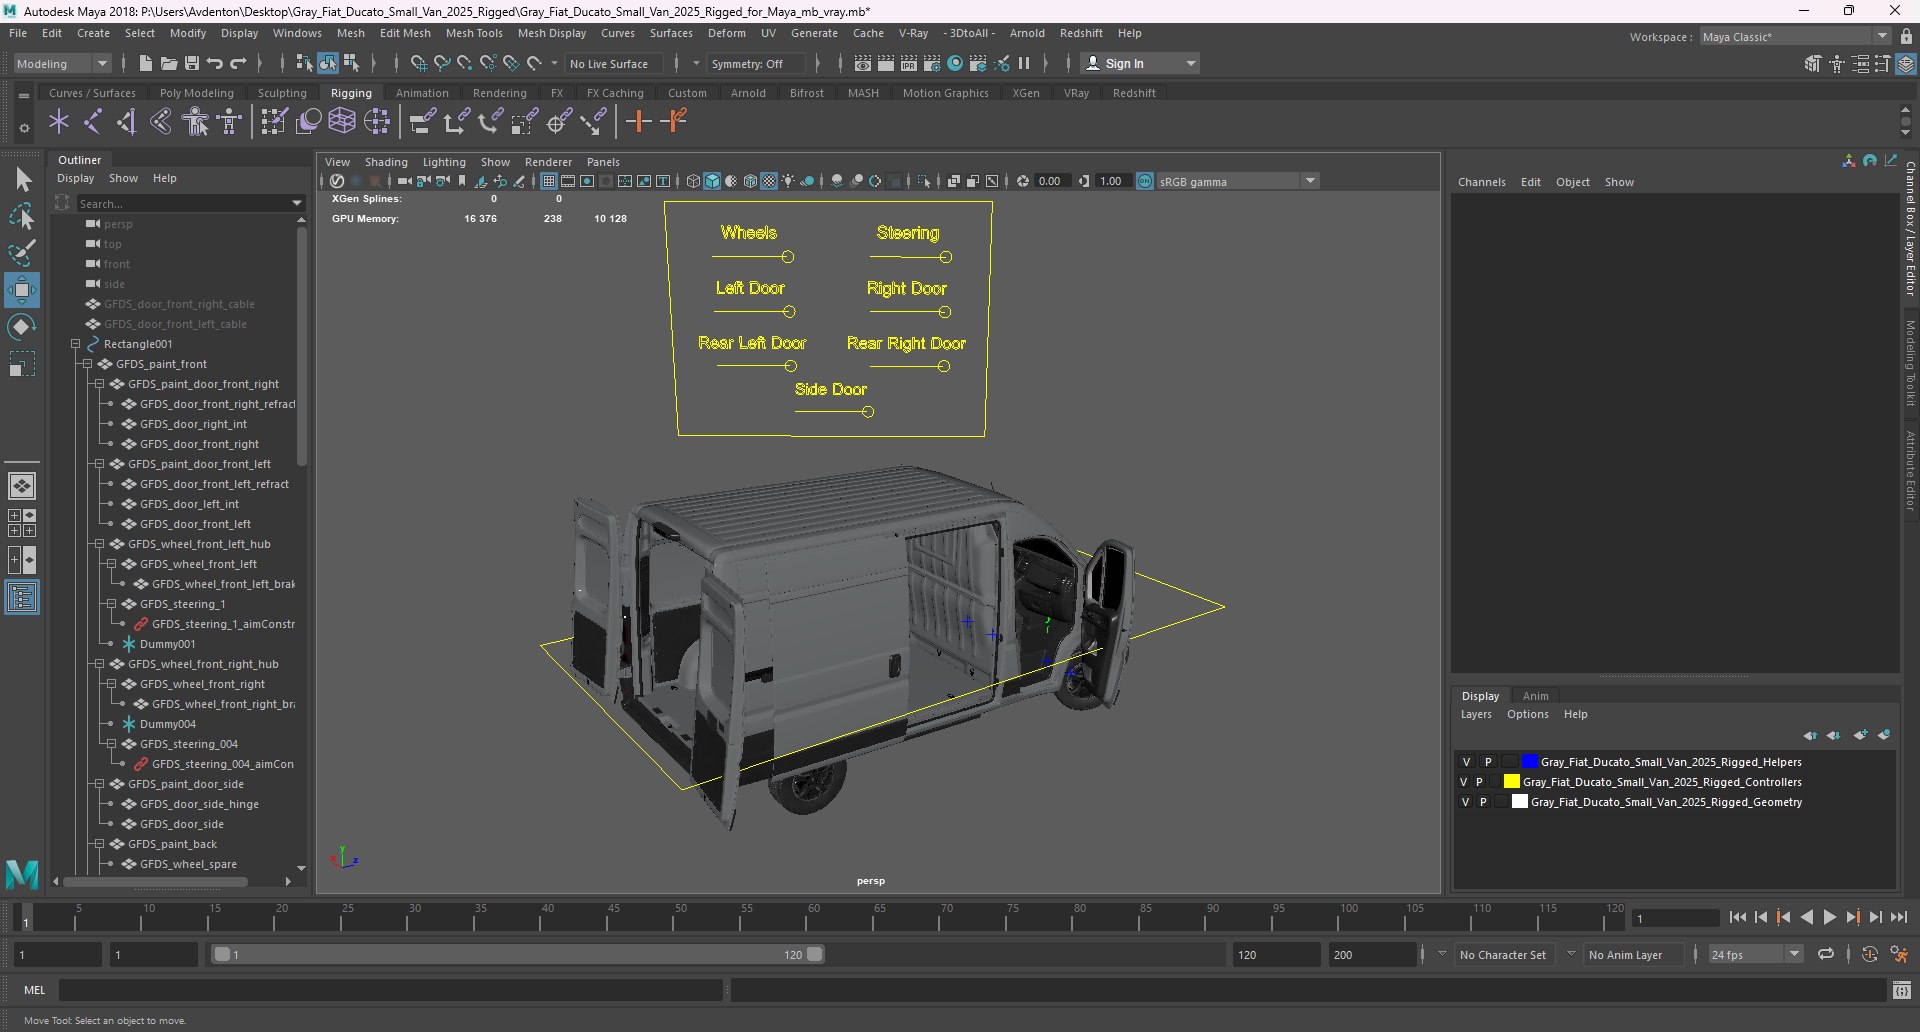Collapse the GFDS_paint_front node
Image resolution: width=1920 pixels, height=1032 pixels.
coord(87,364)
